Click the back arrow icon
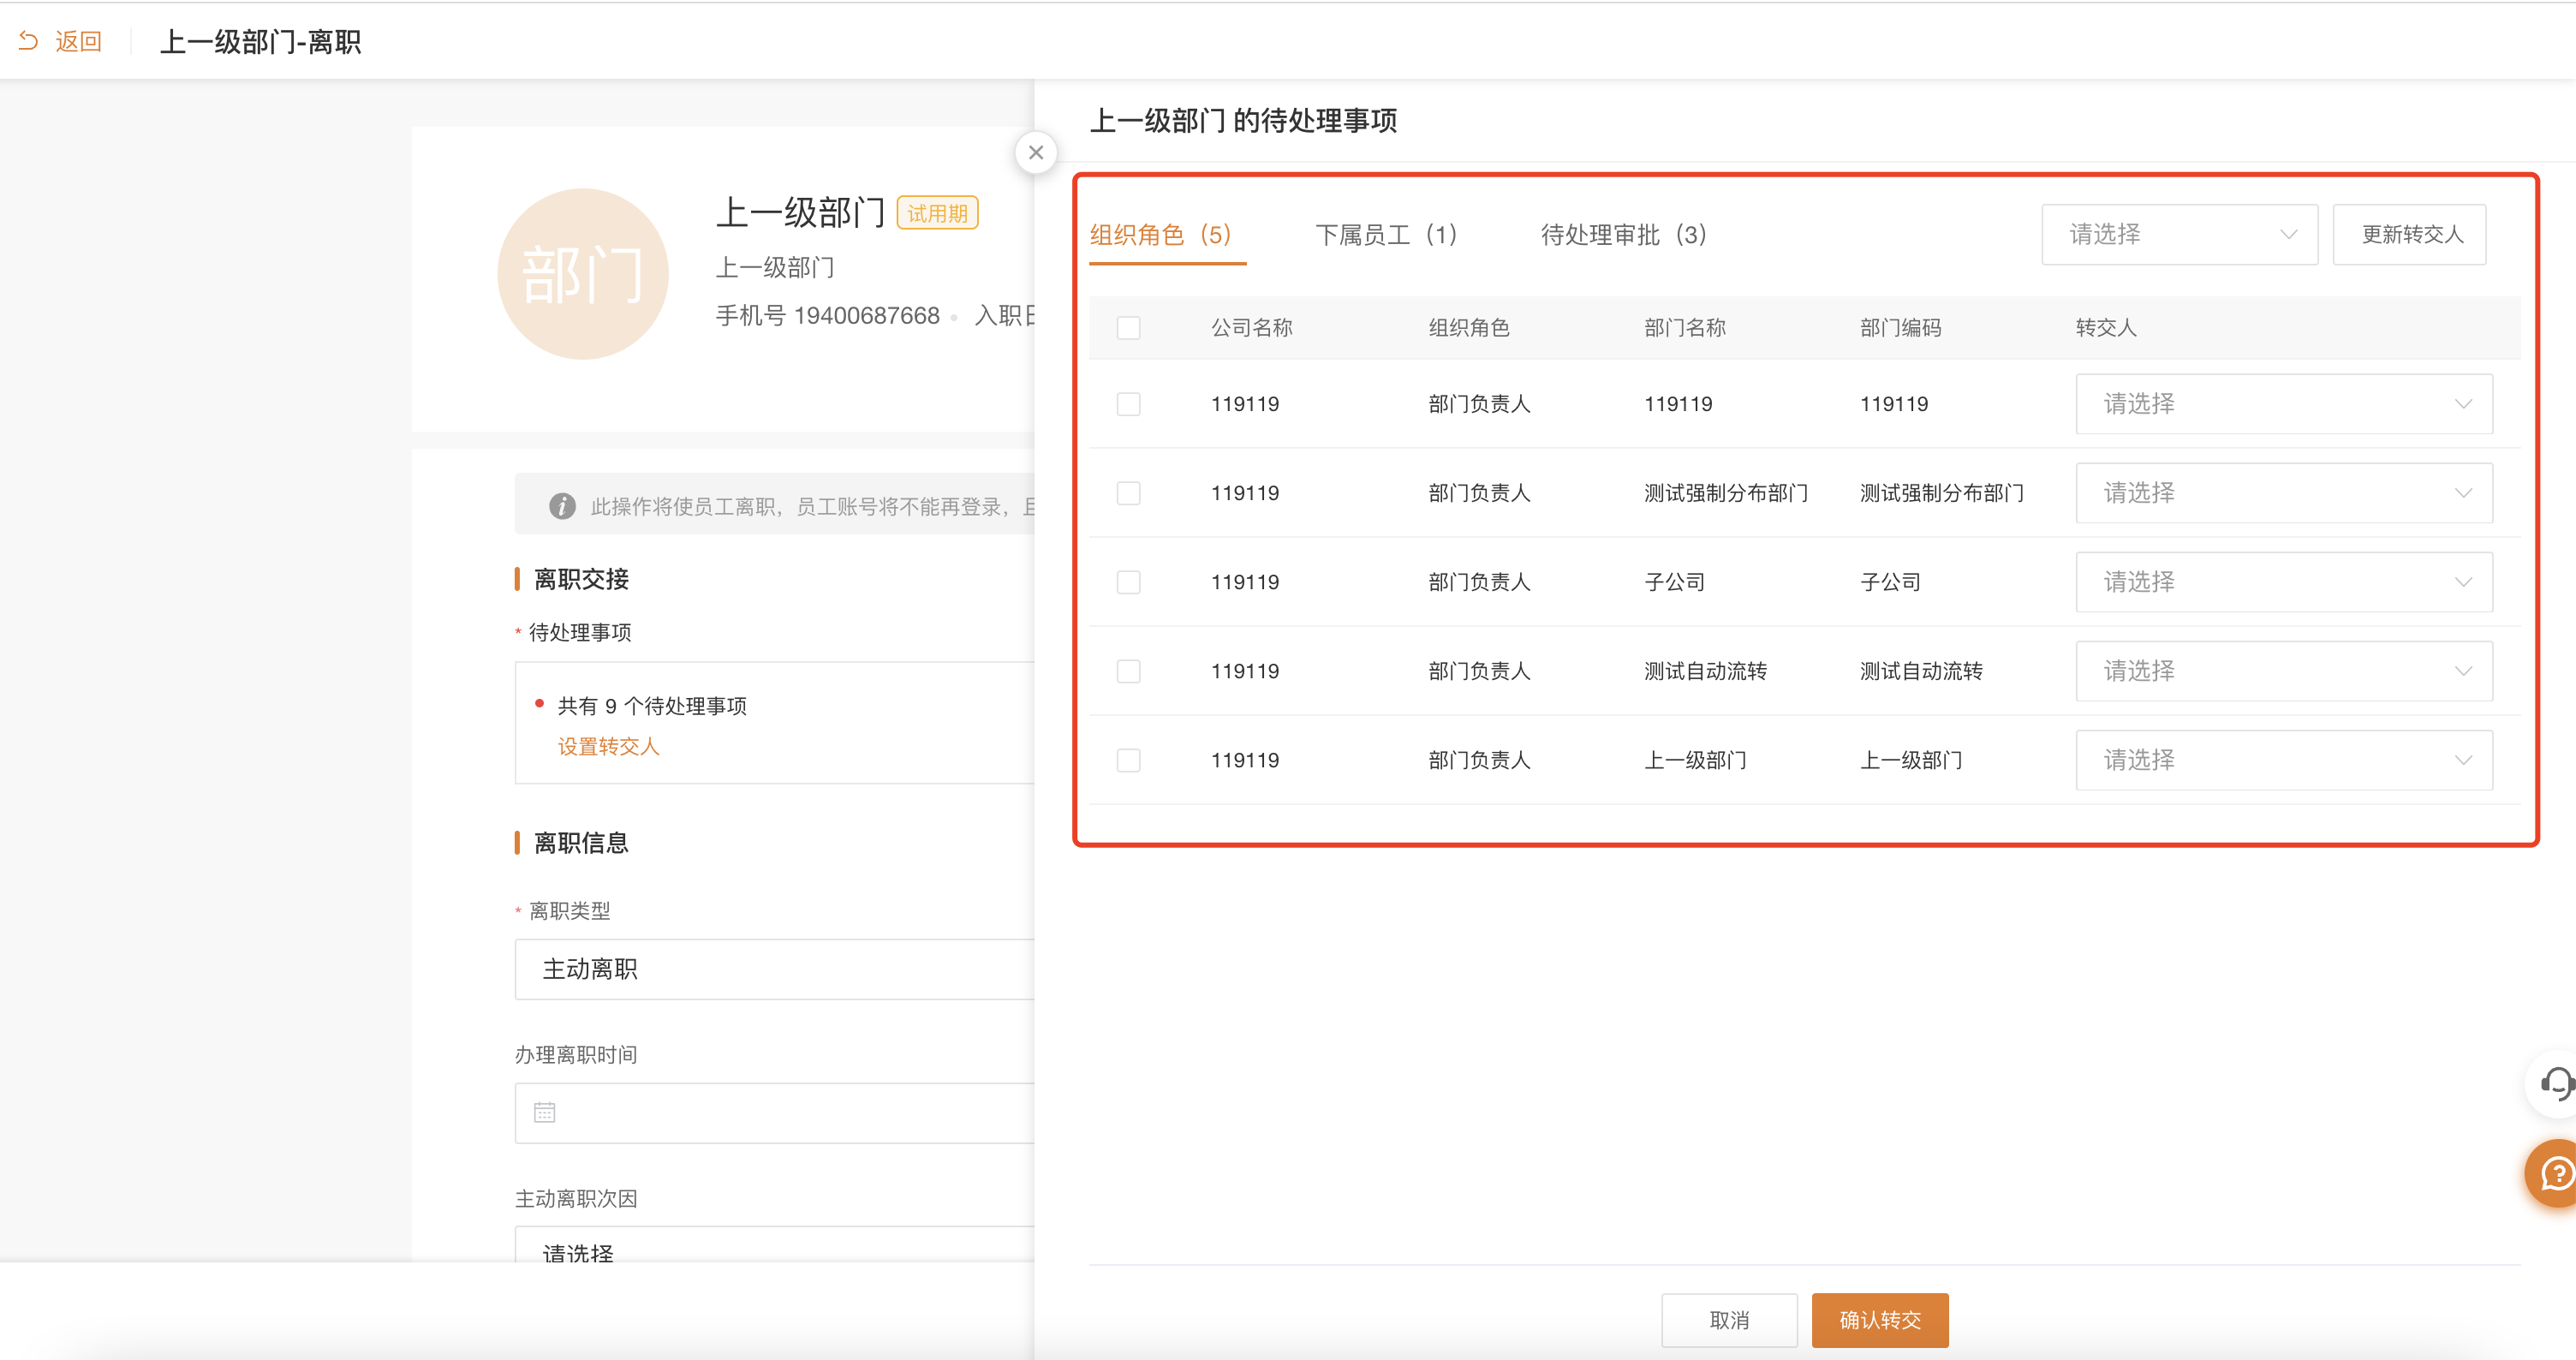Screen dimensions: 2576x1360 28,41
